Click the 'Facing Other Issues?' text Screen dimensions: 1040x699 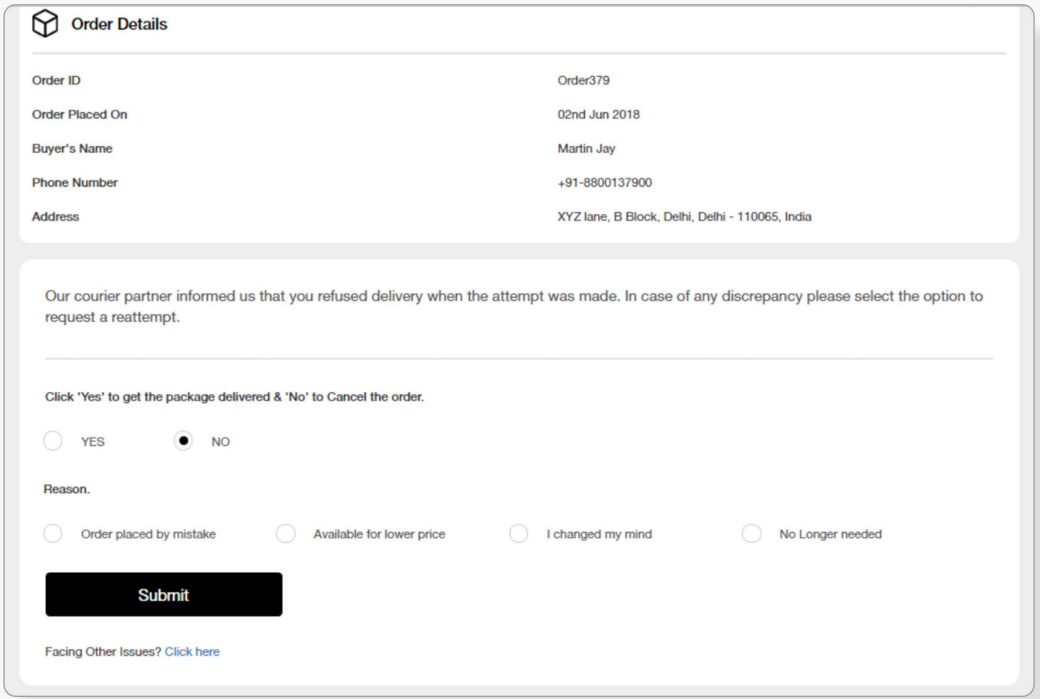103,651
